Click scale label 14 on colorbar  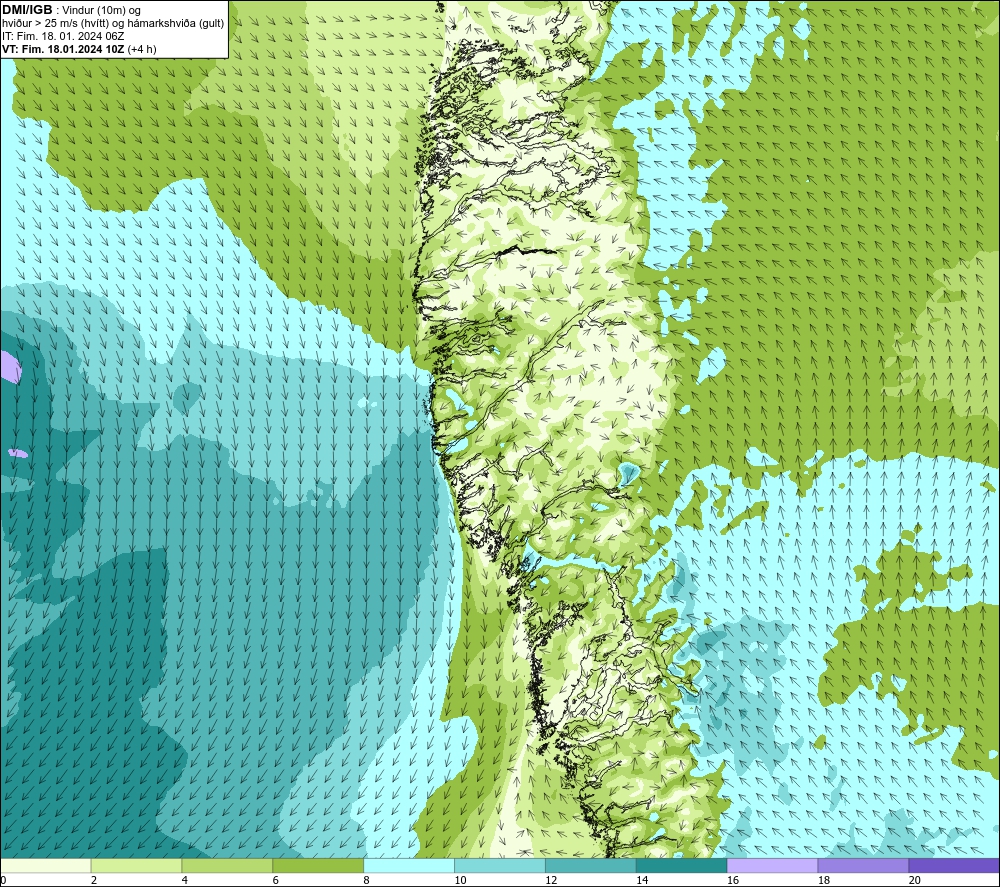642,881
